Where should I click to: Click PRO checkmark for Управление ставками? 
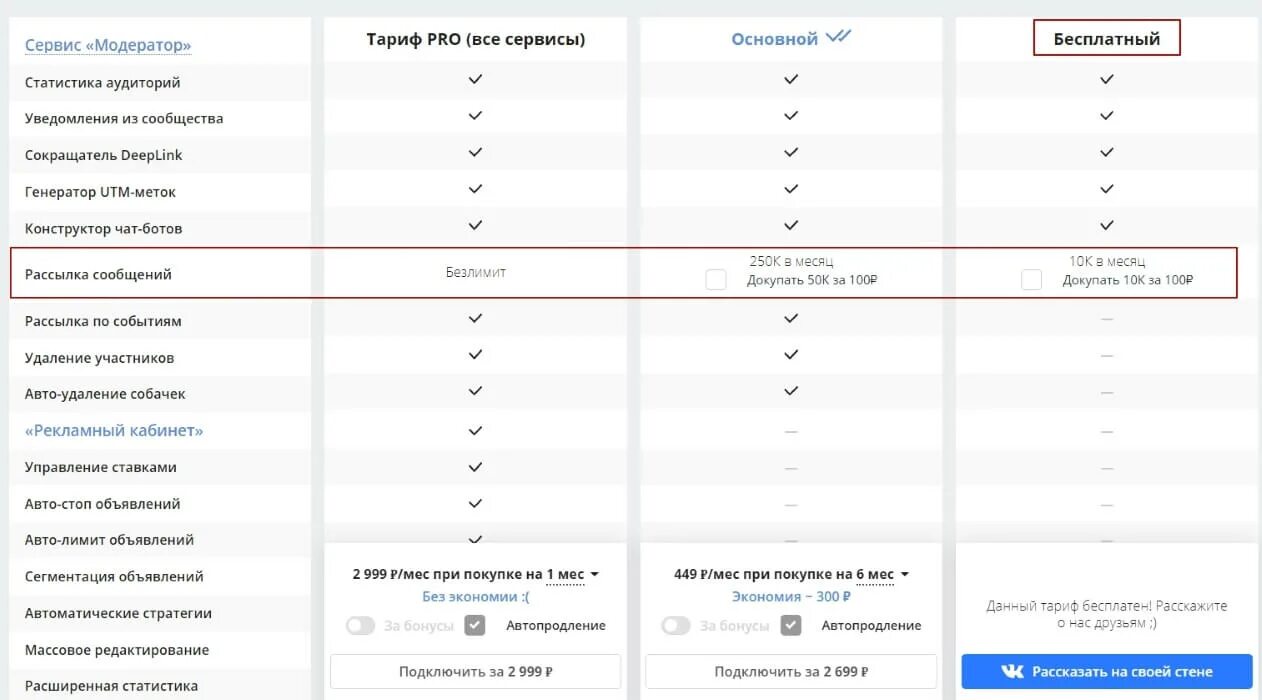(475, 467)
